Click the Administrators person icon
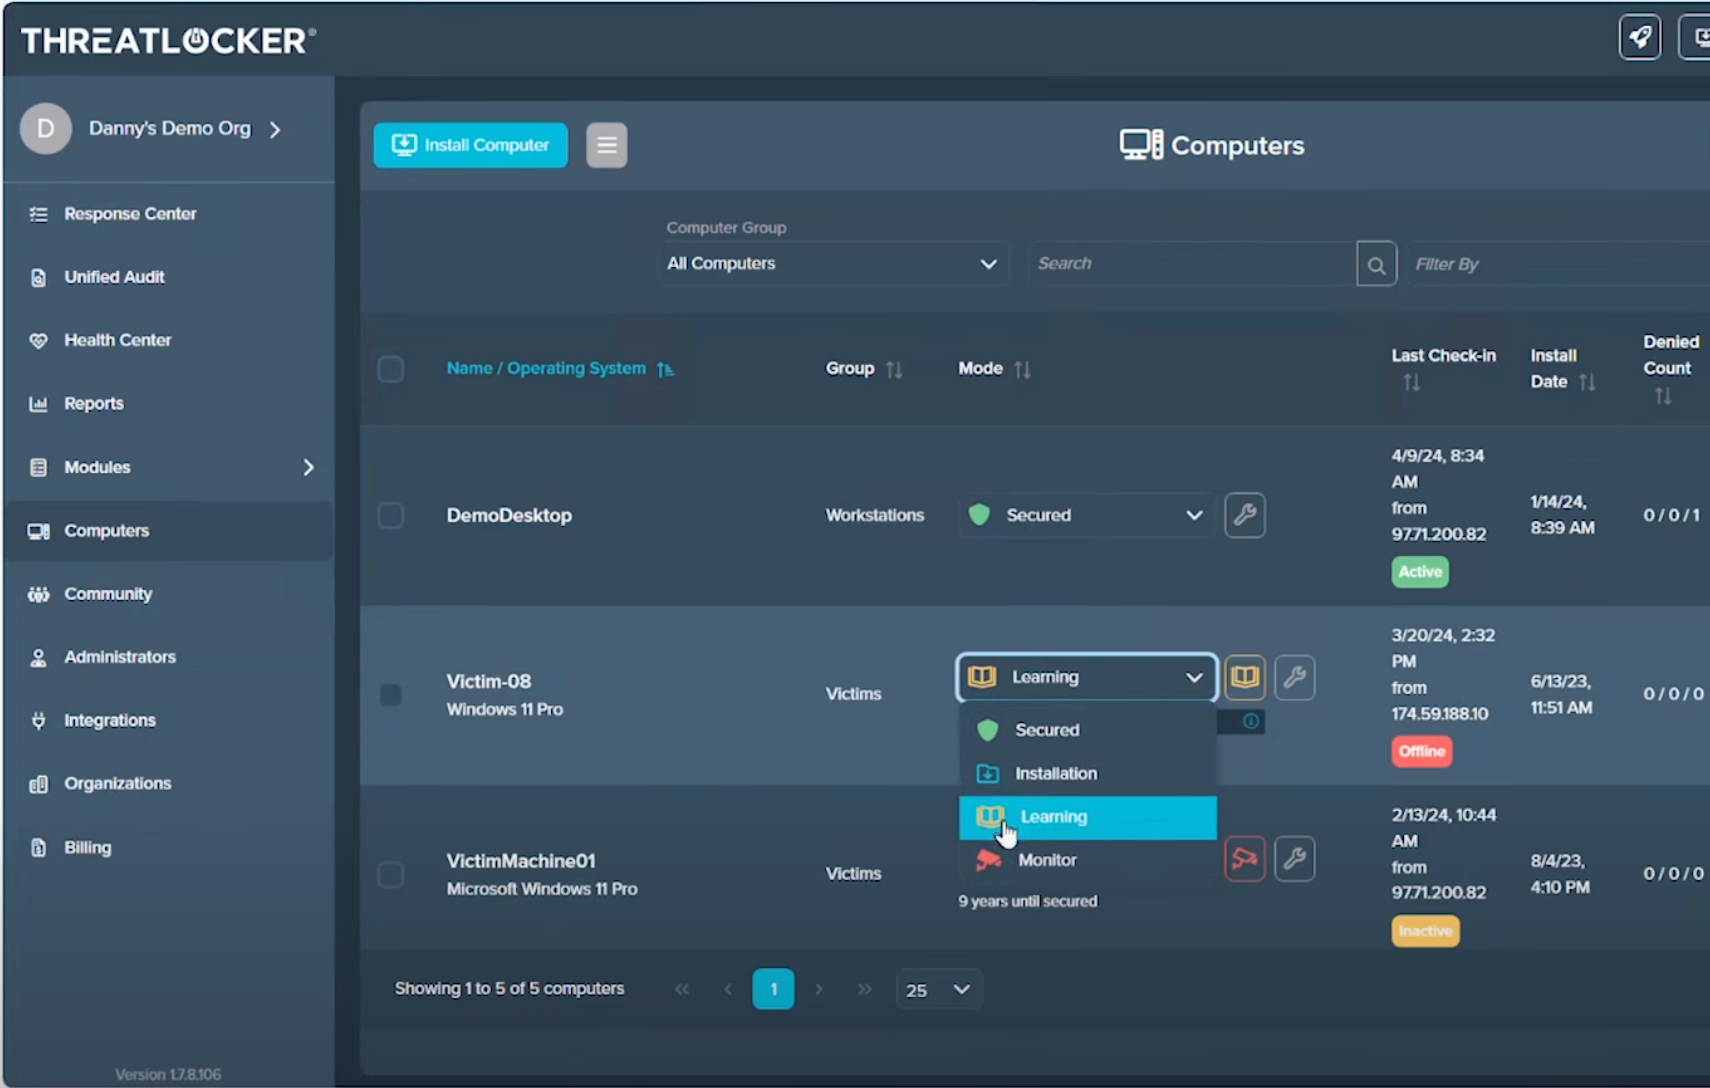The height and width of the screenshot is (1088, 1710). (x=38, y=657)
